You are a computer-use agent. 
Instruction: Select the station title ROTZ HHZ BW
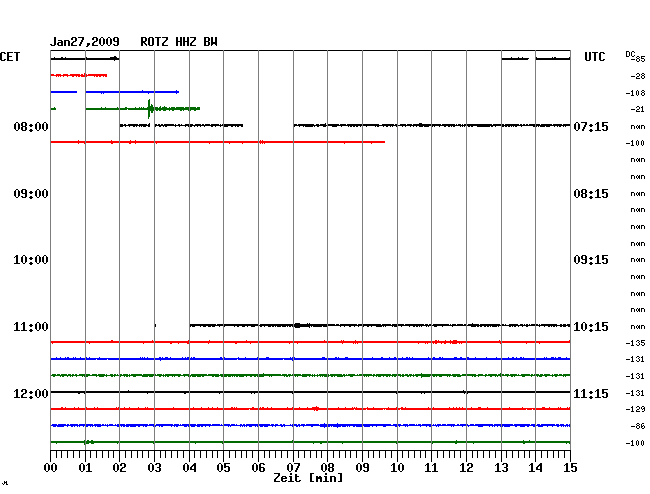click(179, 42)
